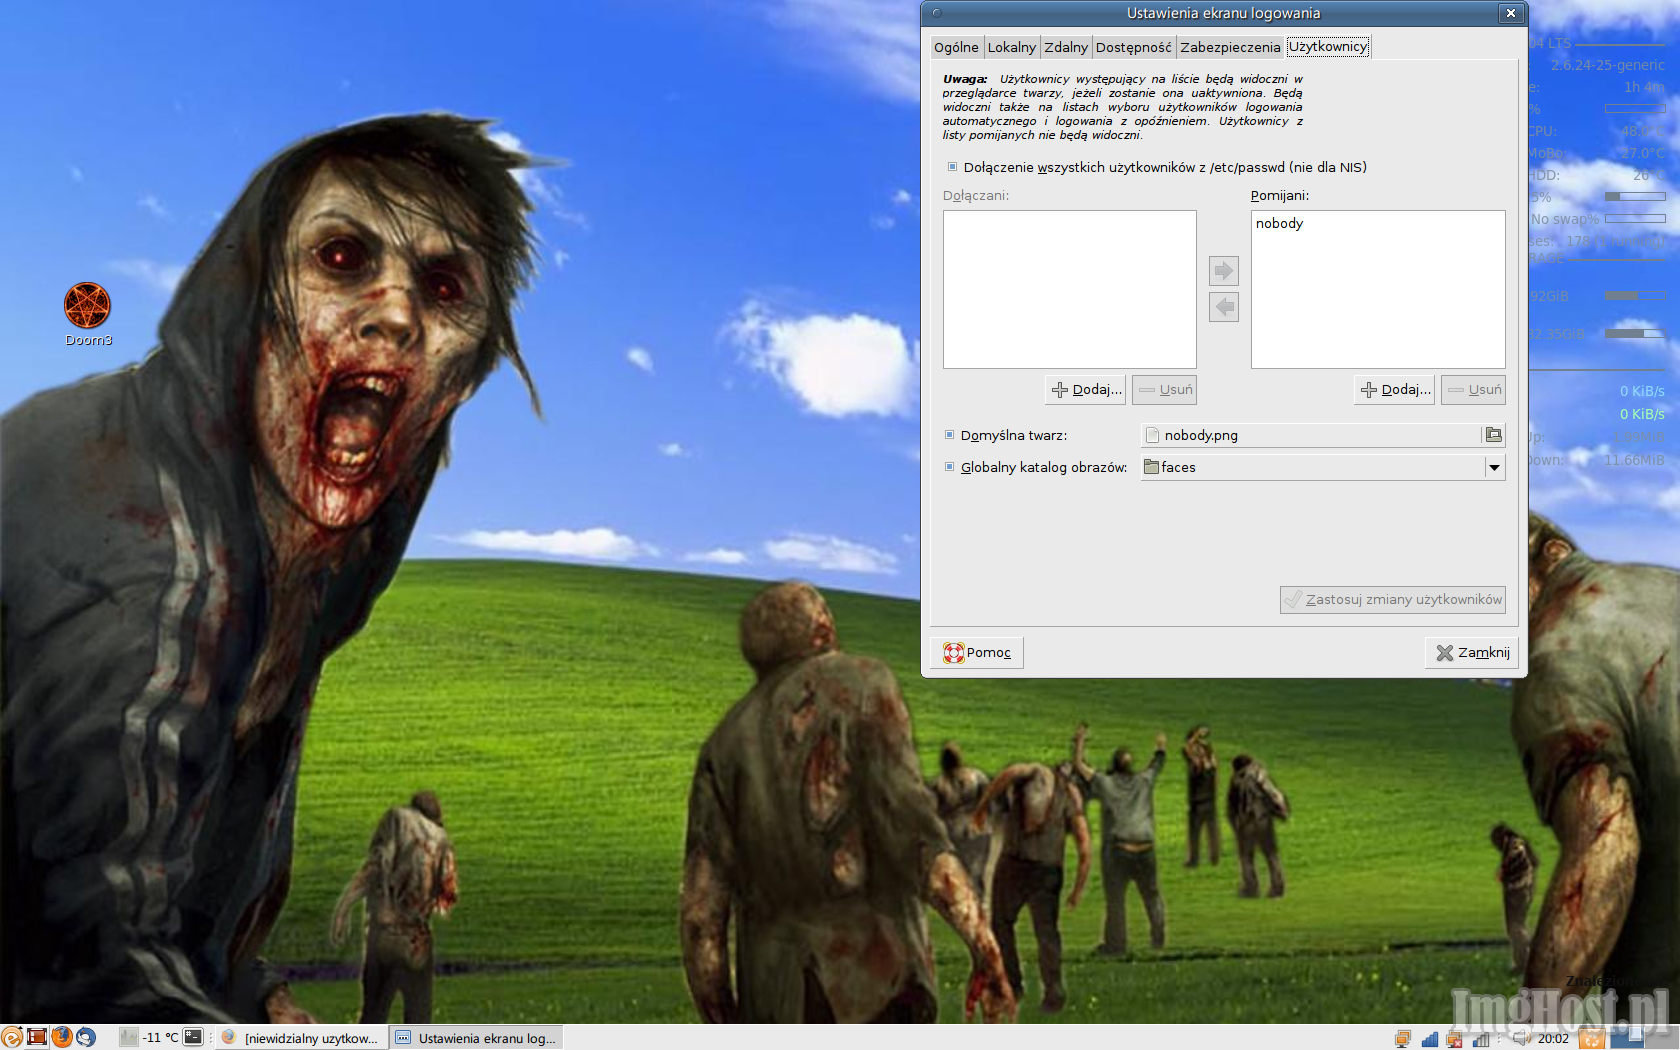Image resolution: width=1680 pixels, height=1050 pixels.
Task: Click the blue full signal bars tray icon
Action: click(1430, 1039)
